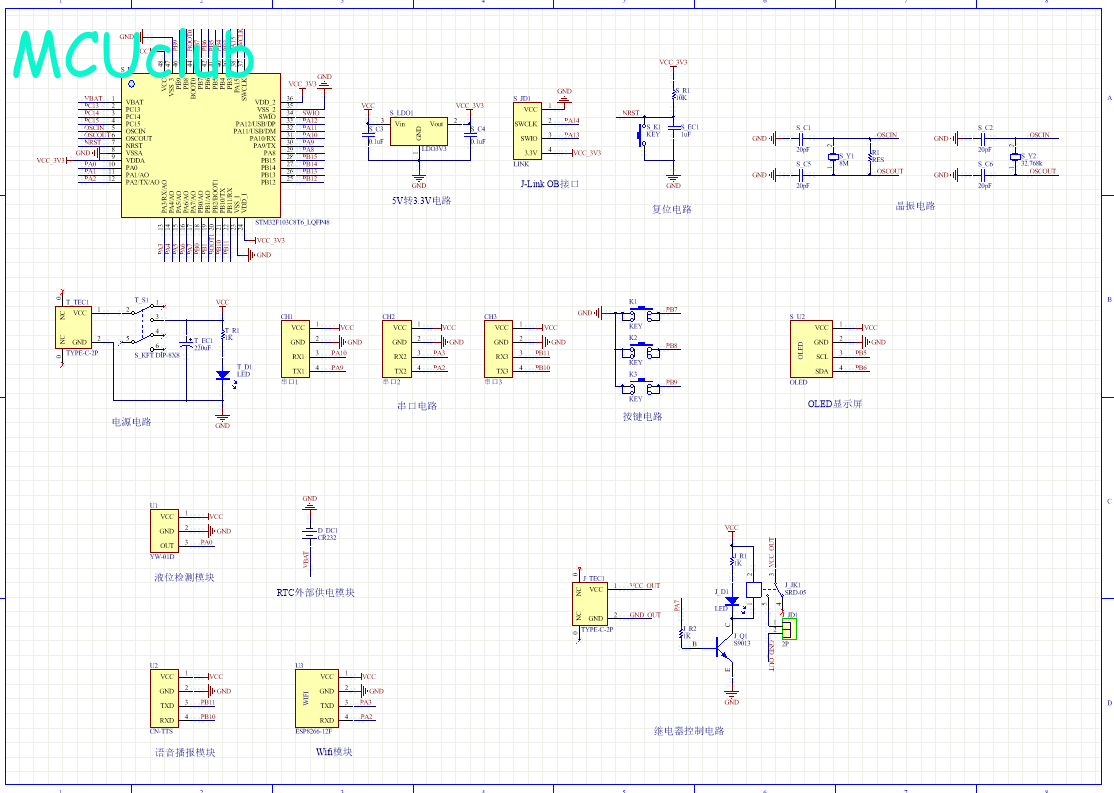Image resolution: width=1114 pixels, height=793 pixels.
Task: Click the S_C6 20pF capacitor
Action: [985, 175]
